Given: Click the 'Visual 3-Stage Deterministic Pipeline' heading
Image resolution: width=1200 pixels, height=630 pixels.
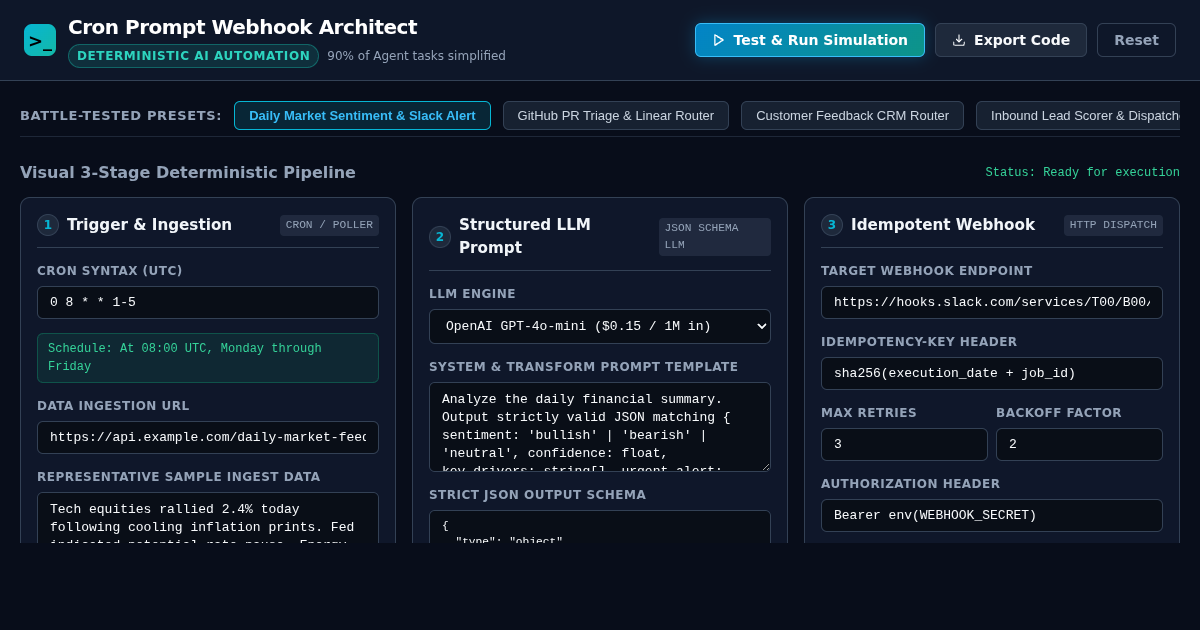Looking at the screenshot, I should [x=188, y=172].
